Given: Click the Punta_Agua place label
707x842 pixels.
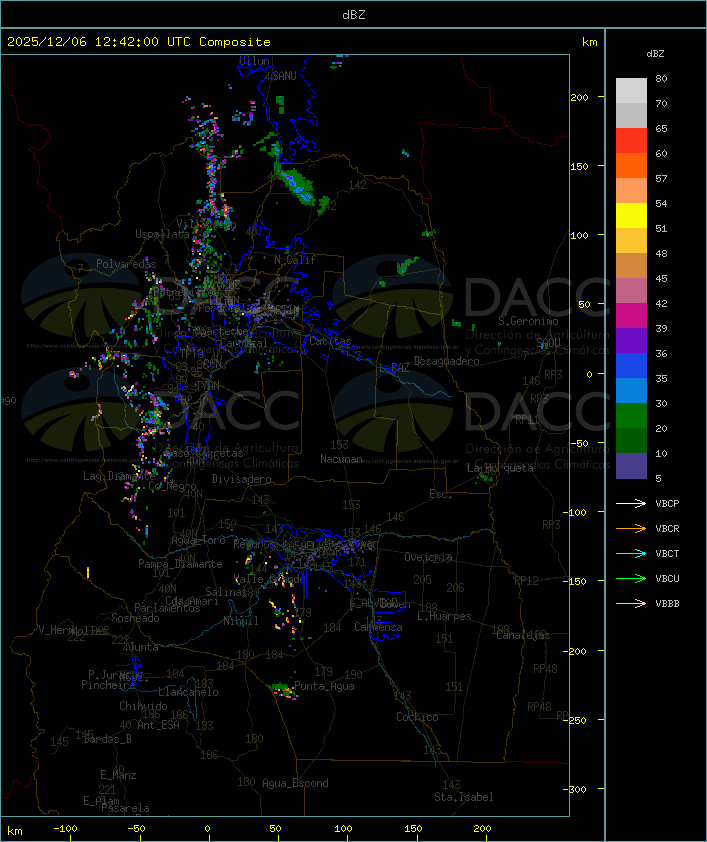Looking at the screenshot, I should click(x=324, y=686).
